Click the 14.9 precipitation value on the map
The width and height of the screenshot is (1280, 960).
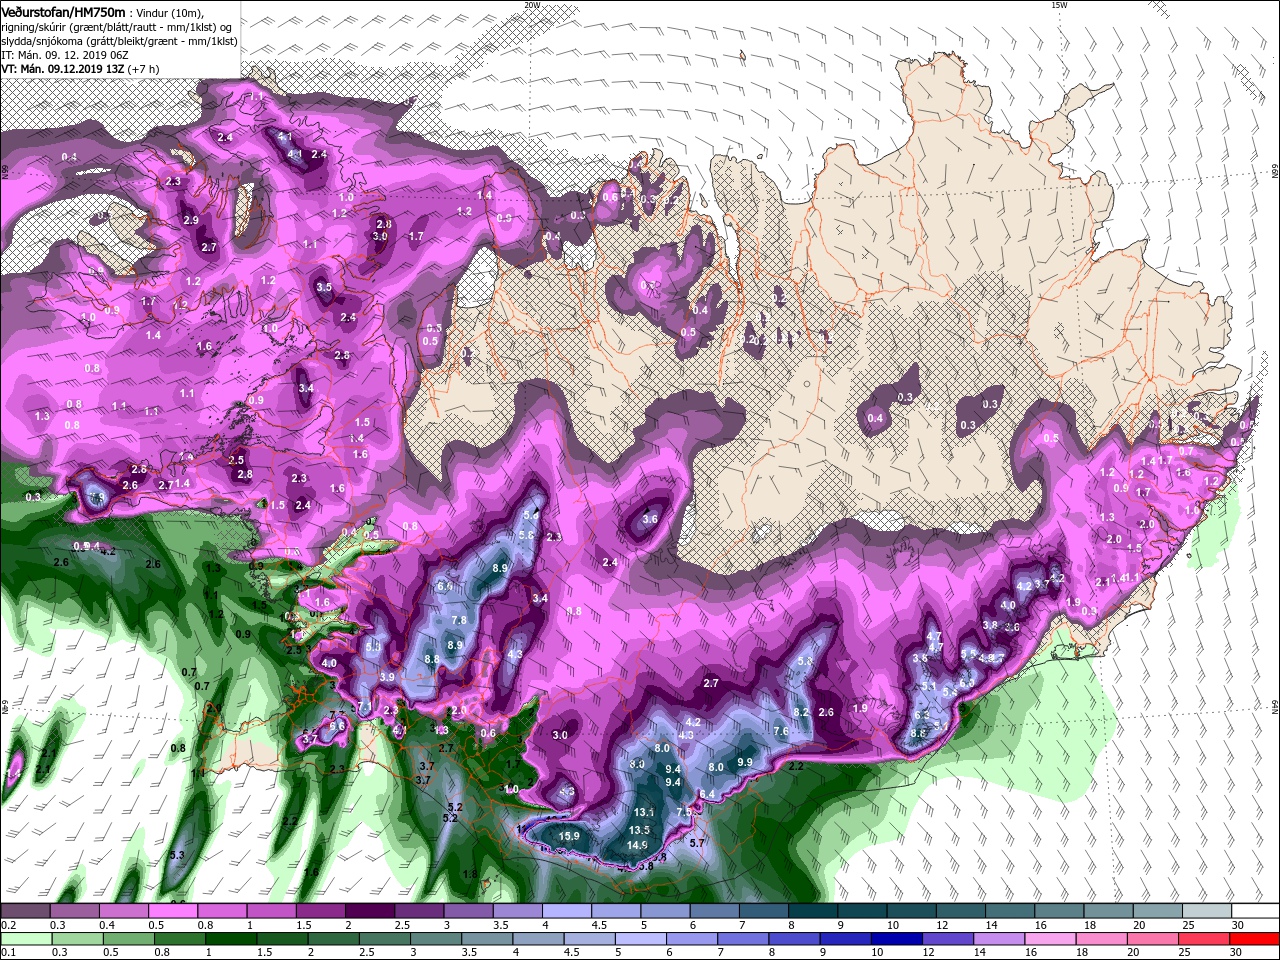point(637,845)
